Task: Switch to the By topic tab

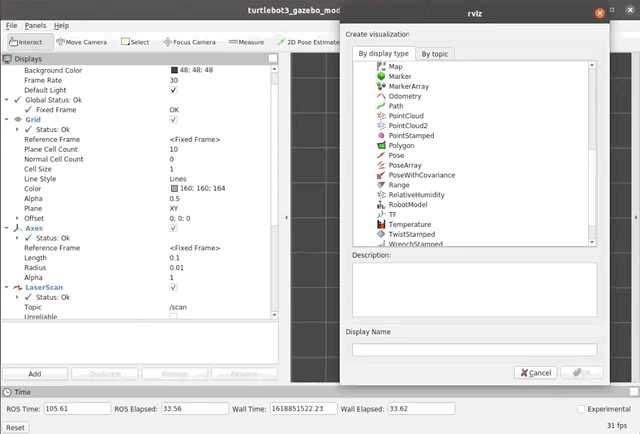Action: 435,54
